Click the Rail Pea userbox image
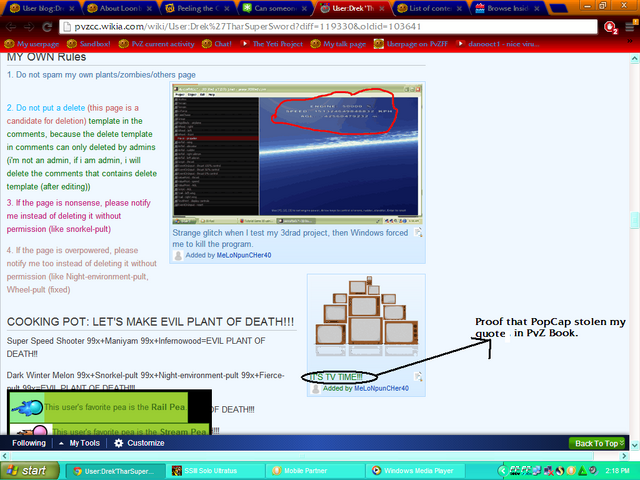The image size is (640, 480). point(27,407)
